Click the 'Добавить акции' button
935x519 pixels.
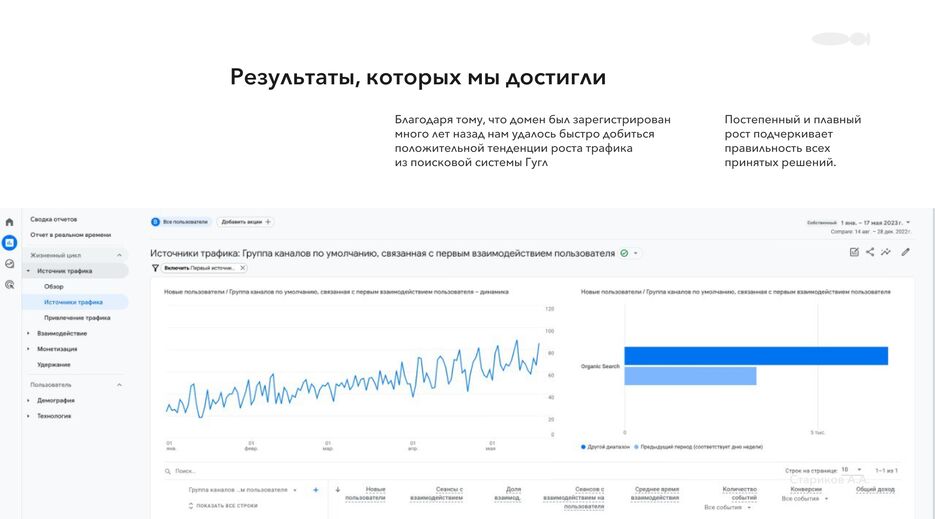[x=244, y=222]
